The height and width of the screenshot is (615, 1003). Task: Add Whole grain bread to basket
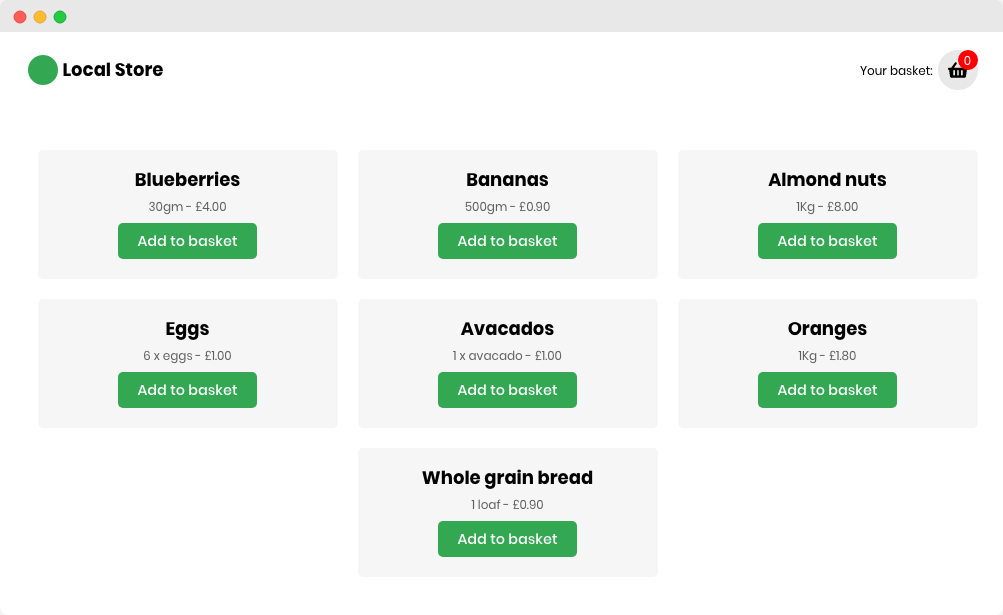pyautogui.click(x=507, y=539)
